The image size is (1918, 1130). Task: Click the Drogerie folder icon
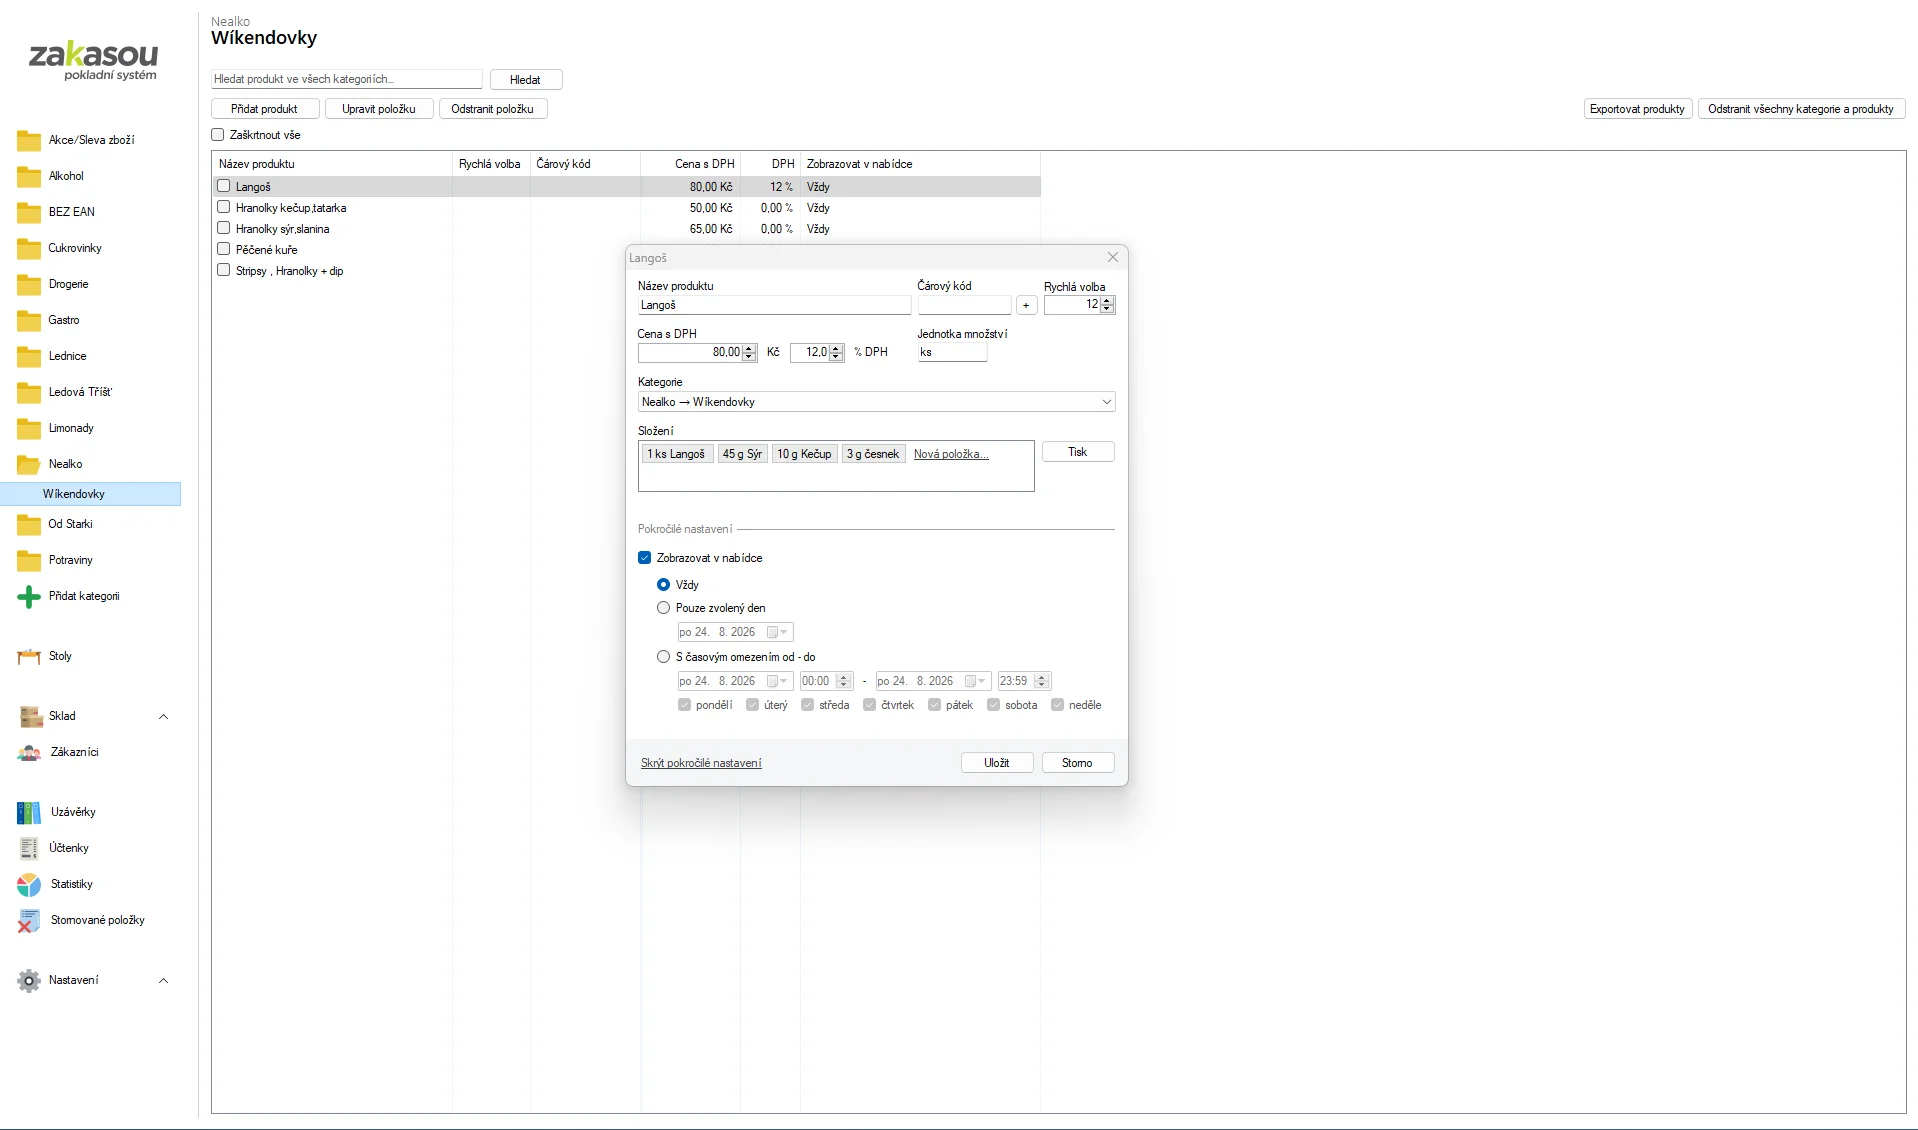29,285
